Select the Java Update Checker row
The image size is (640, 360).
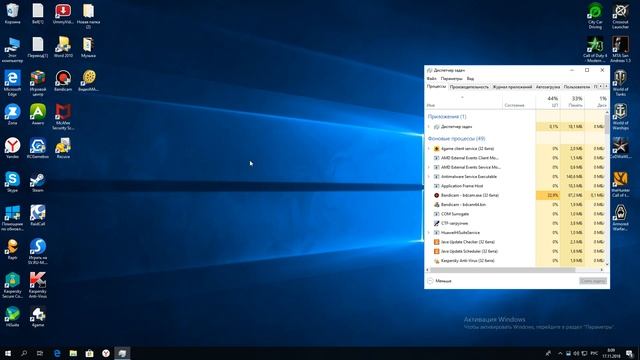click(516, 242)
